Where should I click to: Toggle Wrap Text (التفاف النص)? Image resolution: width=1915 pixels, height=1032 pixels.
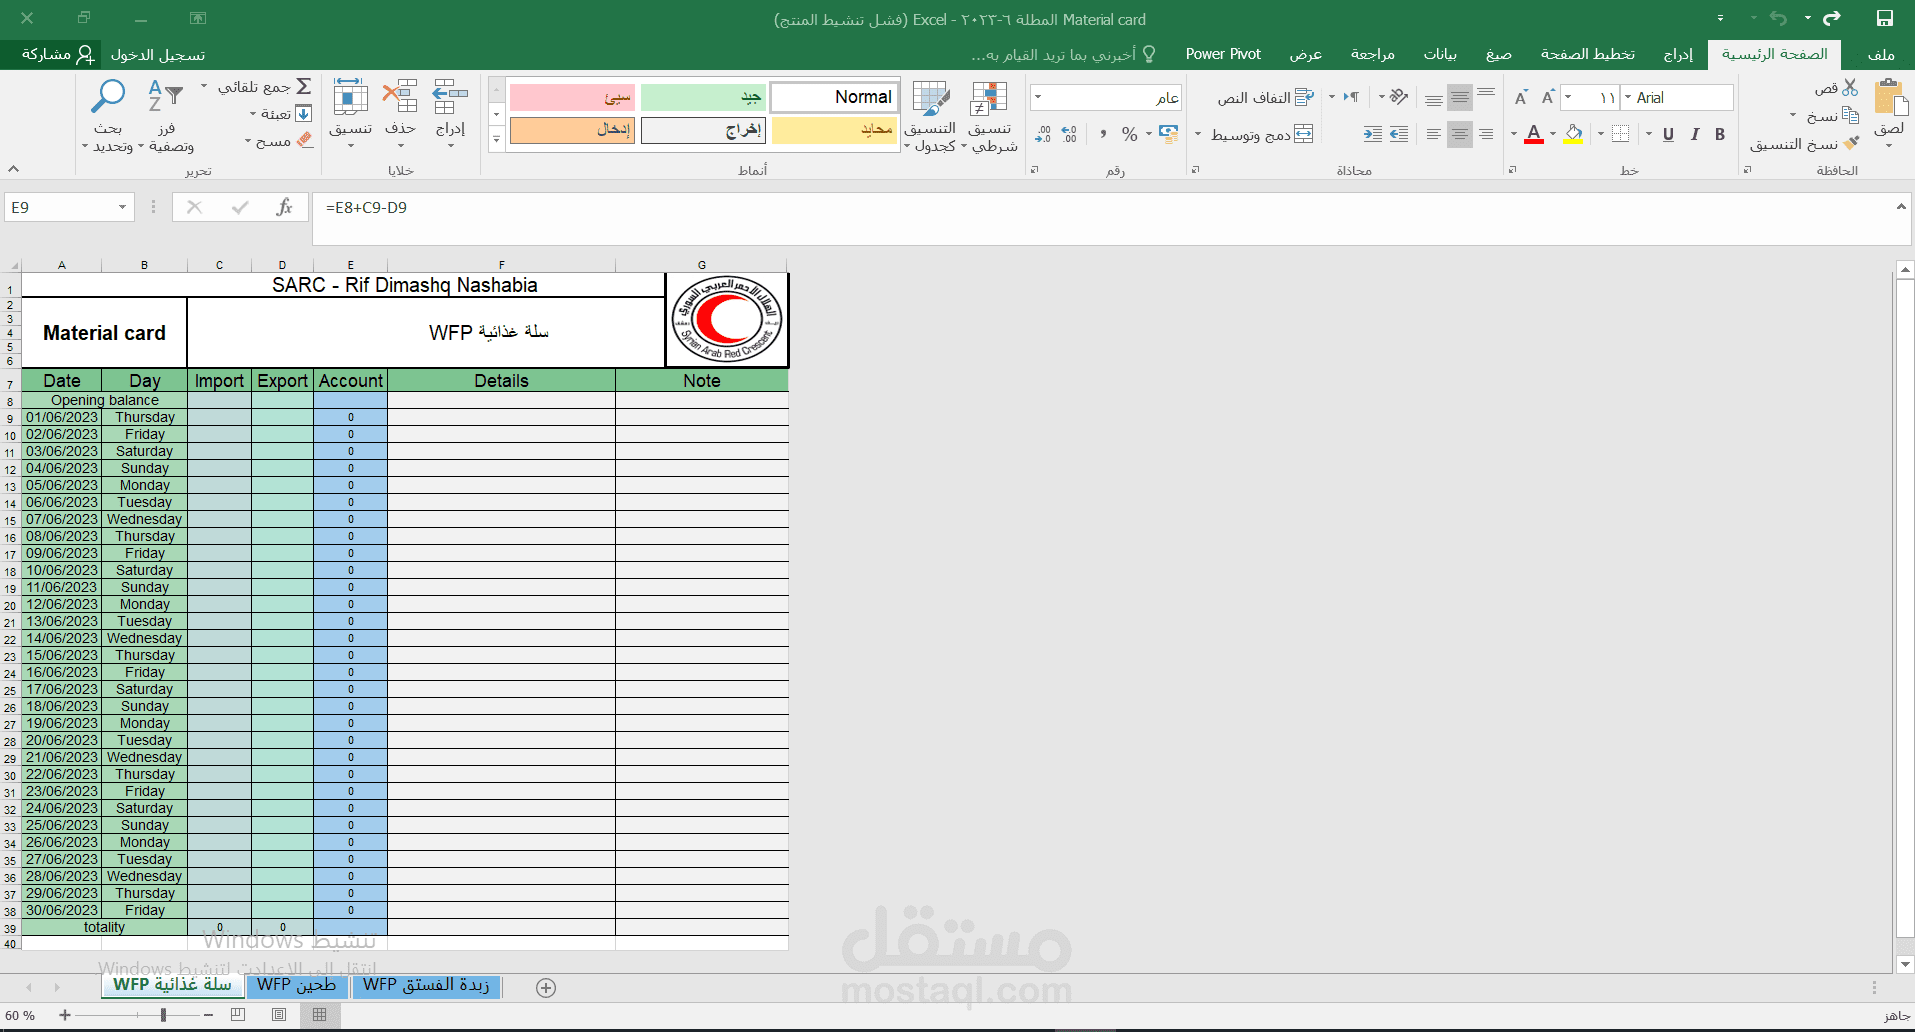(x=1265, y=97)
